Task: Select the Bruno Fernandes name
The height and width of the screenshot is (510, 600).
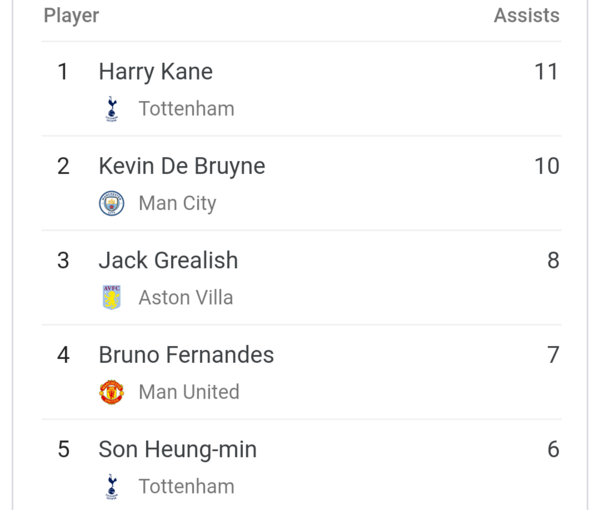Action: coord(186,355)
